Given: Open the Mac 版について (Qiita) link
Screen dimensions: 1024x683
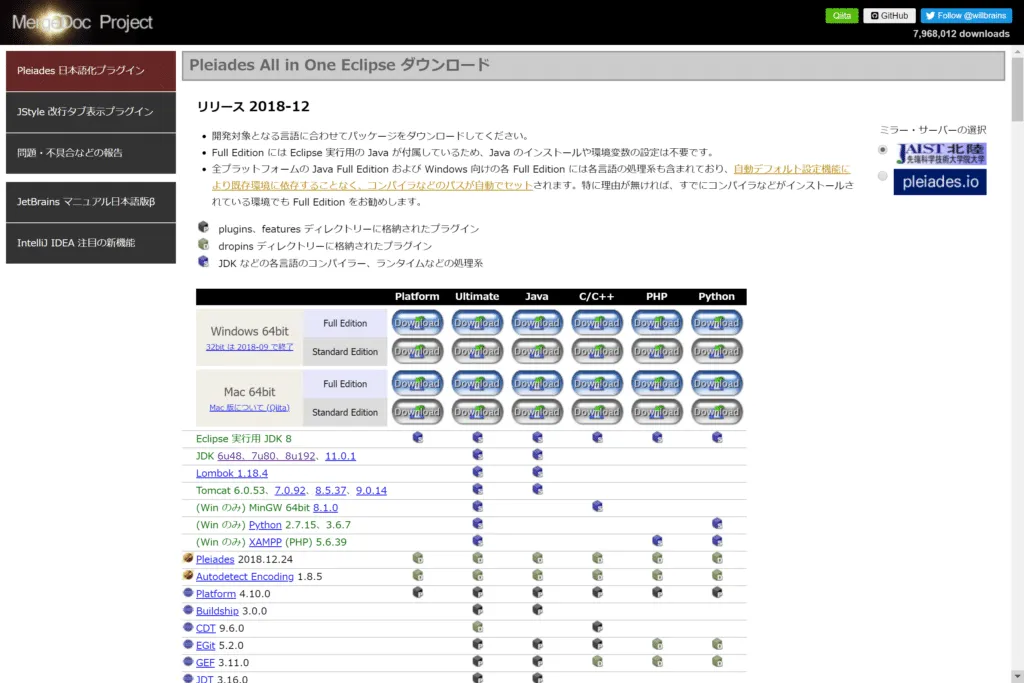Looking at the screenshot, I should [x=249, y=407].
